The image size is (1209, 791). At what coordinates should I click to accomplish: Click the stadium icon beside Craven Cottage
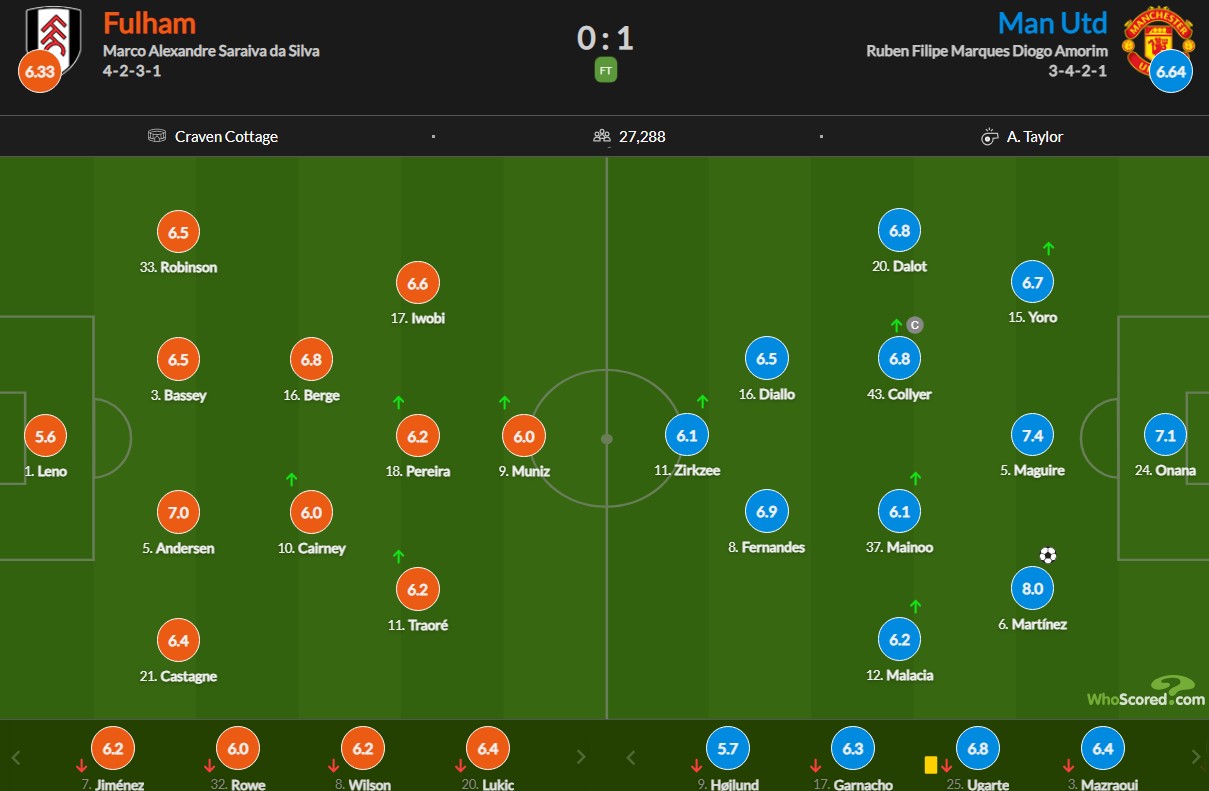[156, 136]
